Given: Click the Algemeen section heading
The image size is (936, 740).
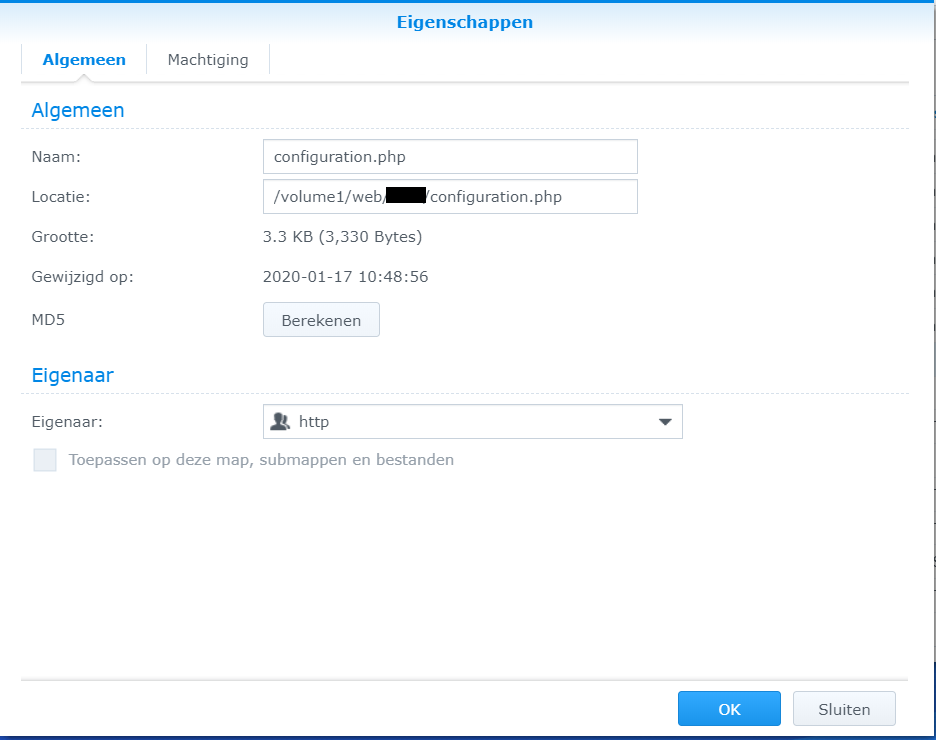Looking at the screenshot, I should coord(78,110).
